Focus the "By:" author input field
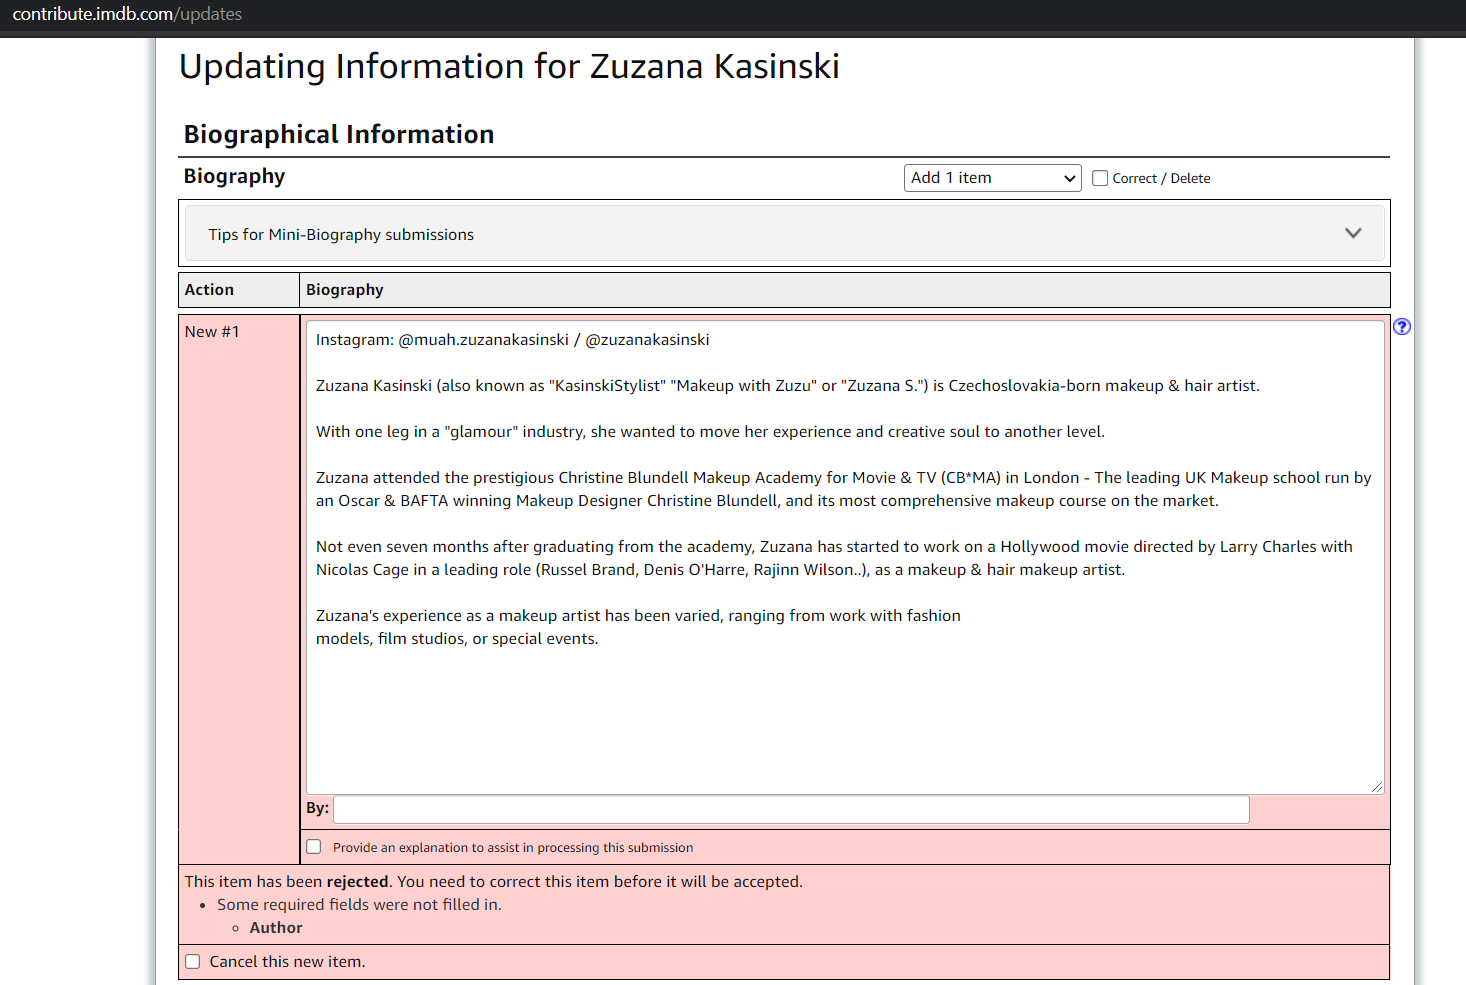This screenshot has width=1466, height=985. tap(790, 809)
